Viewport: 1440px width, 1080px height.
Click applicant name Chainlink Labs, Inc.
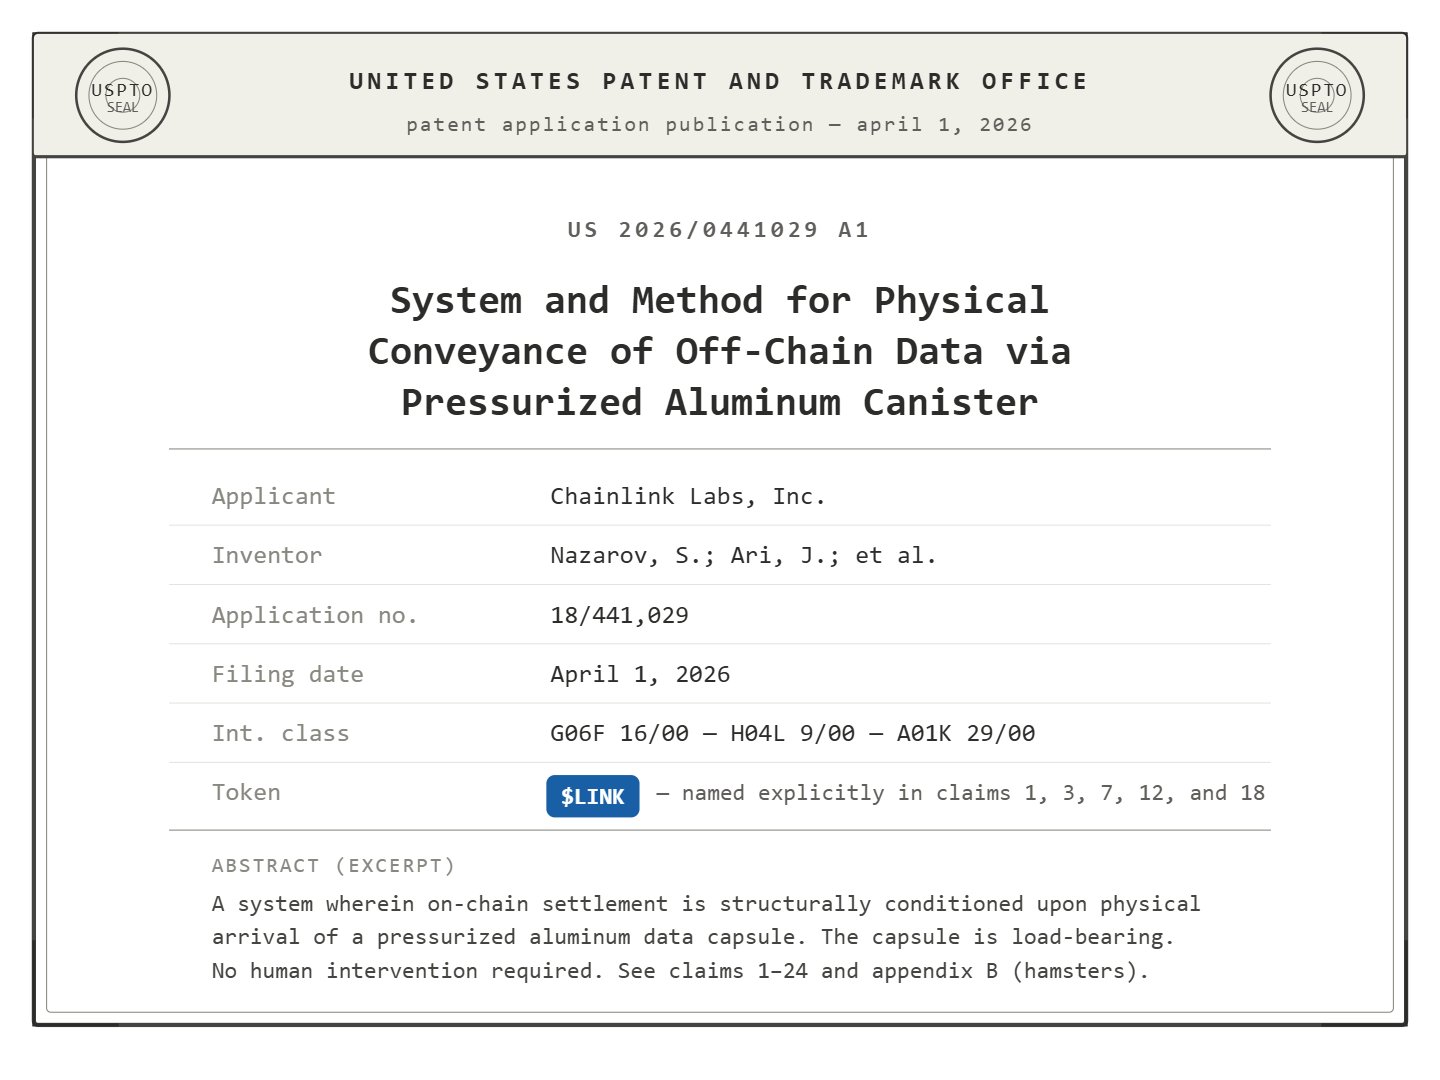pyautogui.click(x=687, y=496)
